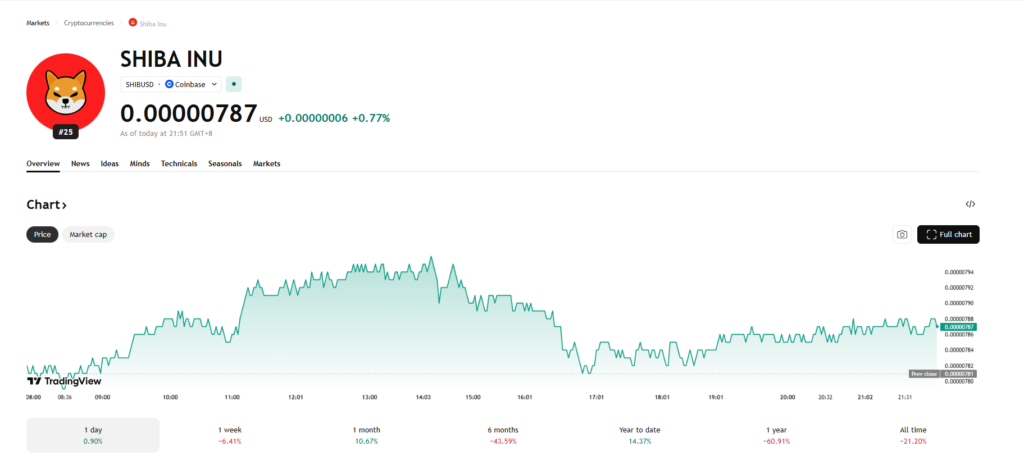Select the 1 month time range

(366, 435)
